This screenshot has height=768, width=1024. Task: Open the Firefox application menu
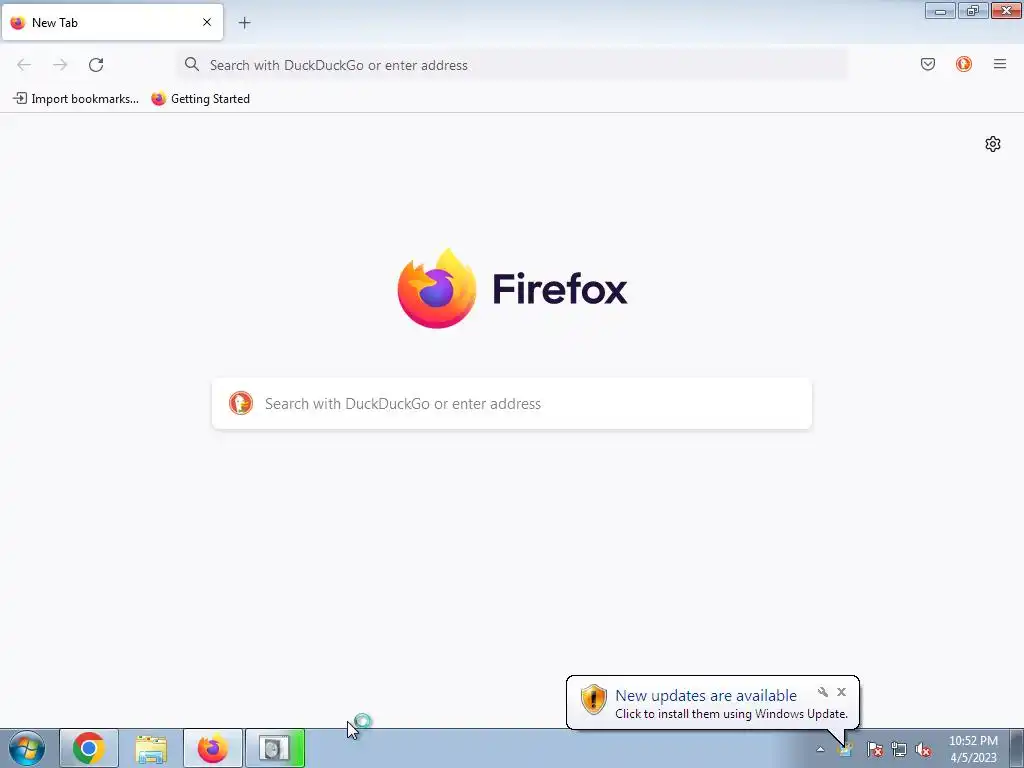click(x=1000, y=64)
